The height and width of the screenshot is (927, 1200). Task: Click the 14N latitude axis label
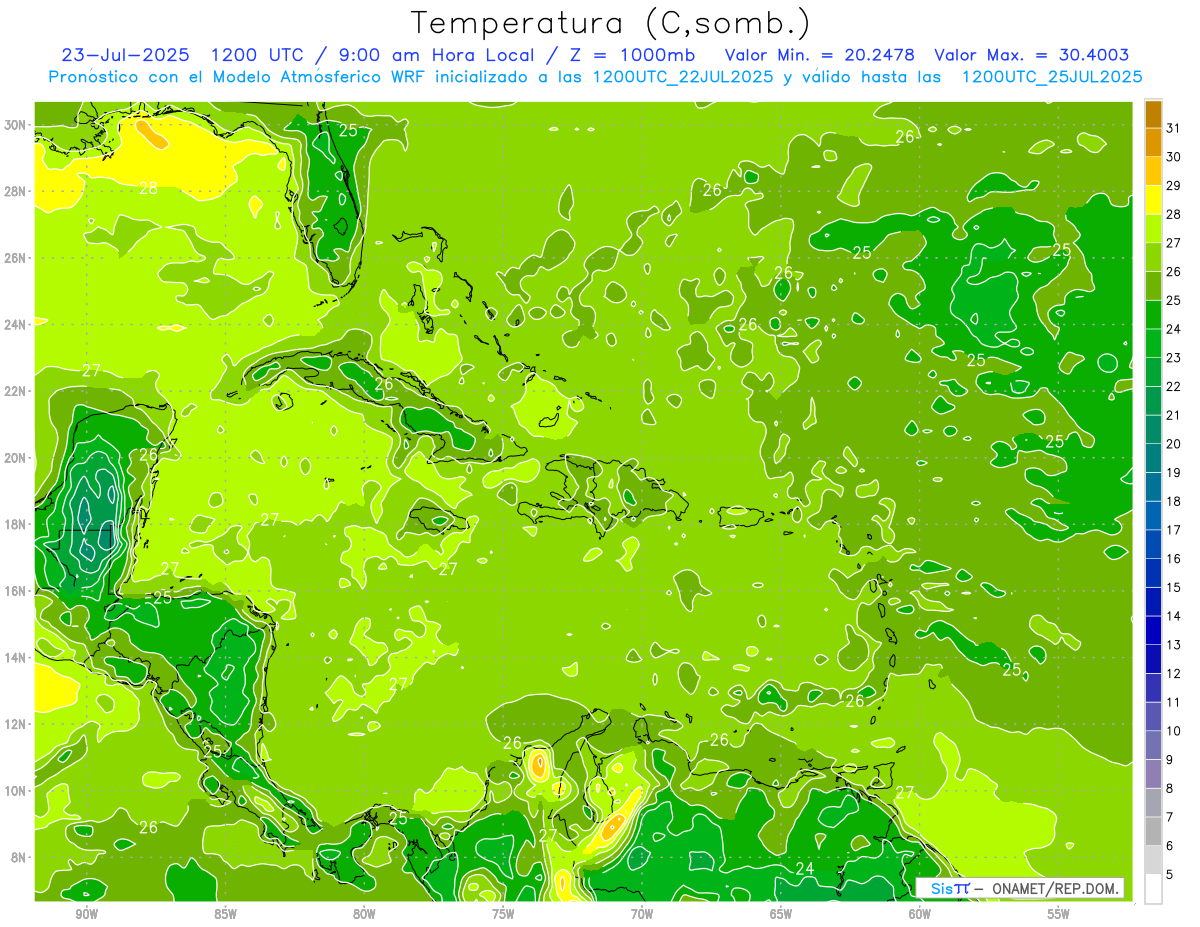pos(17,657)
